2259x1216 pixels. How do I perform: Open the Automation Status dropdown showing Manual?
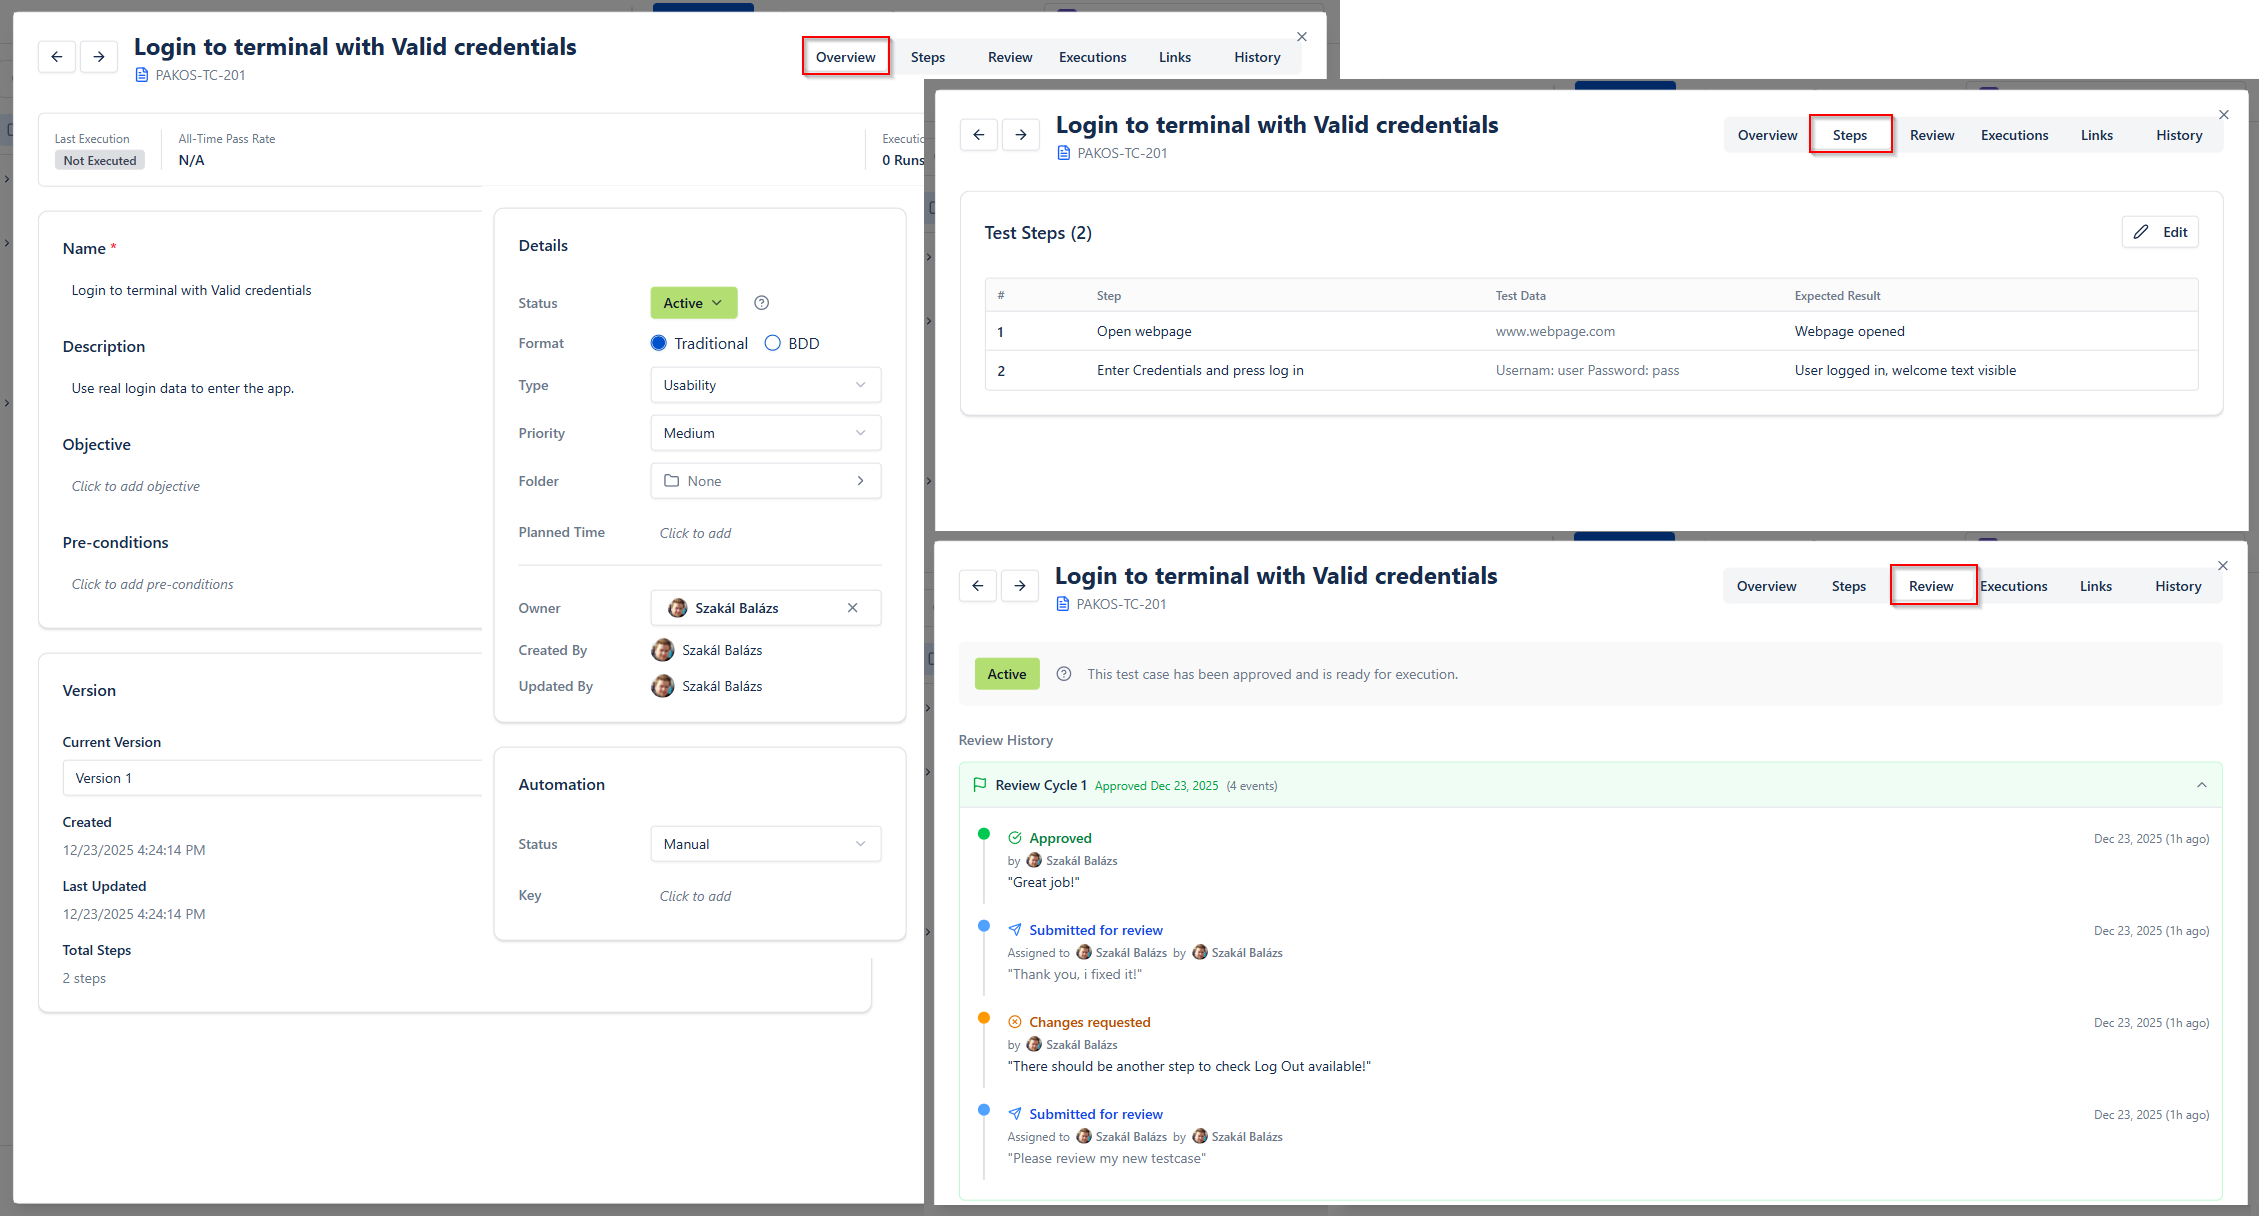pos(765,844)
